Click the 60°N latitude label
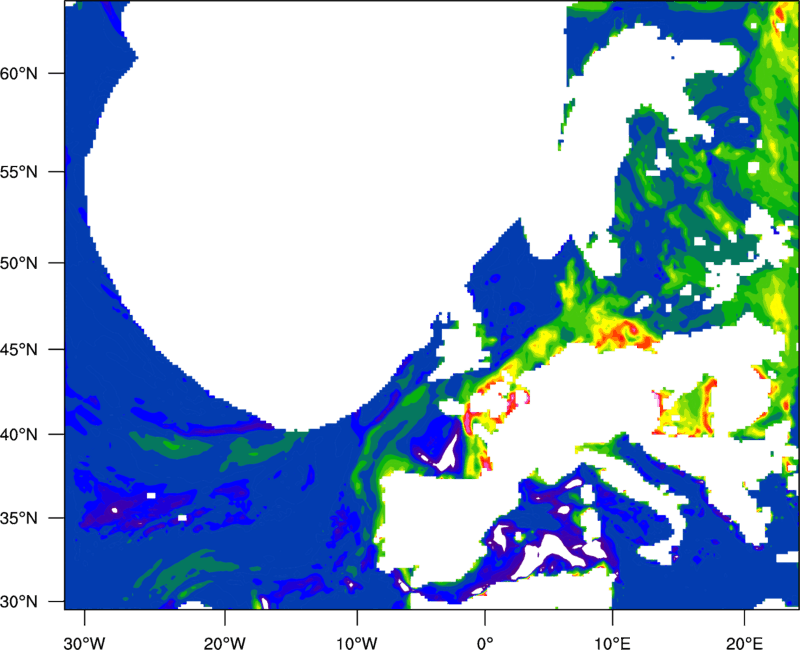The image size is (800, 650). pyautogui.click(x=19, y=73)
